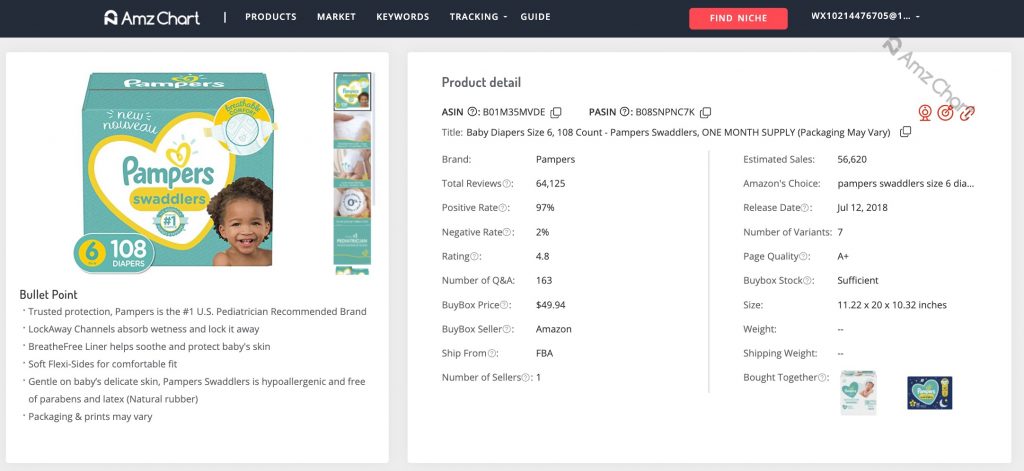Click the Total Reviews value 64,125
This screenshot has height=471, width=1024.
tap(551, 184)
